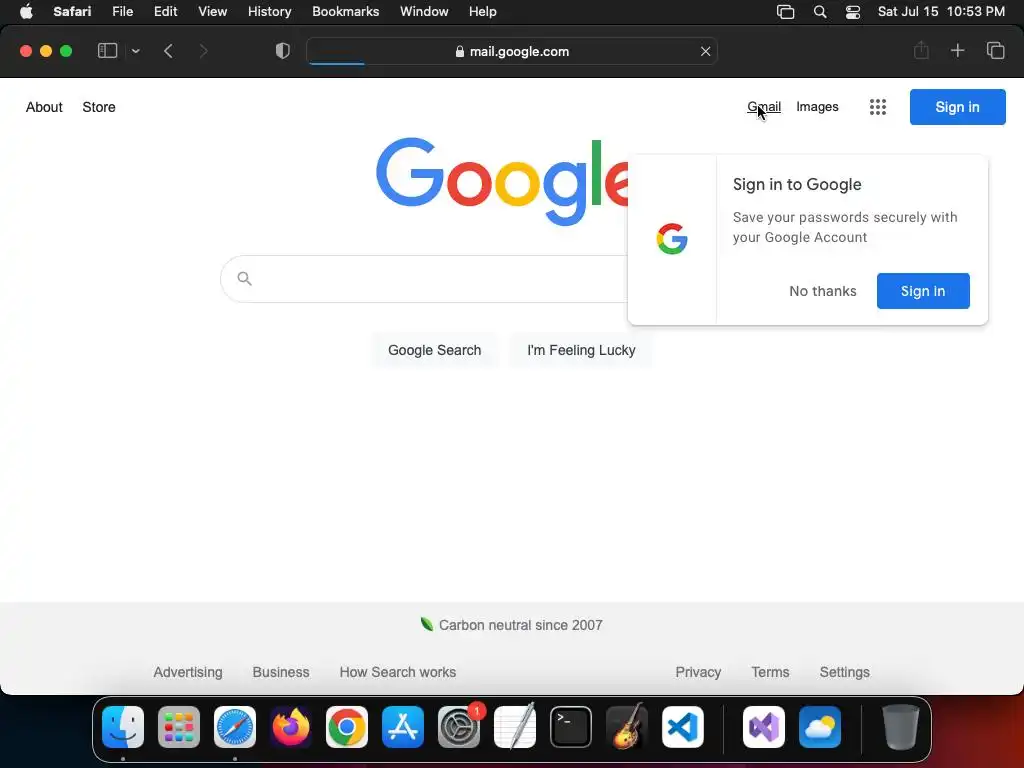Click the Google G logo in popup
Viewport: 1024px width, 768px height.
672,239
